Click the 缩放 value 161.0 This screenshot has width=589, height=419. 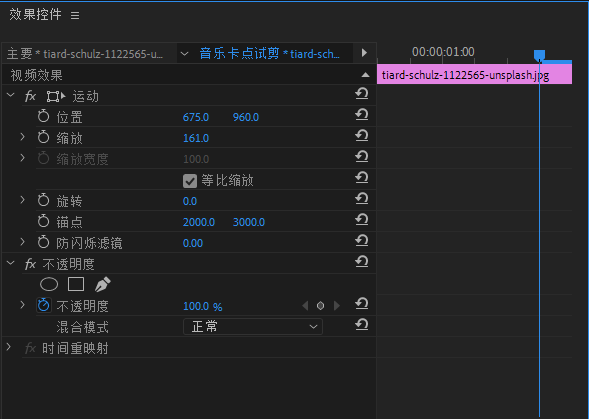(x=196, y=138)
